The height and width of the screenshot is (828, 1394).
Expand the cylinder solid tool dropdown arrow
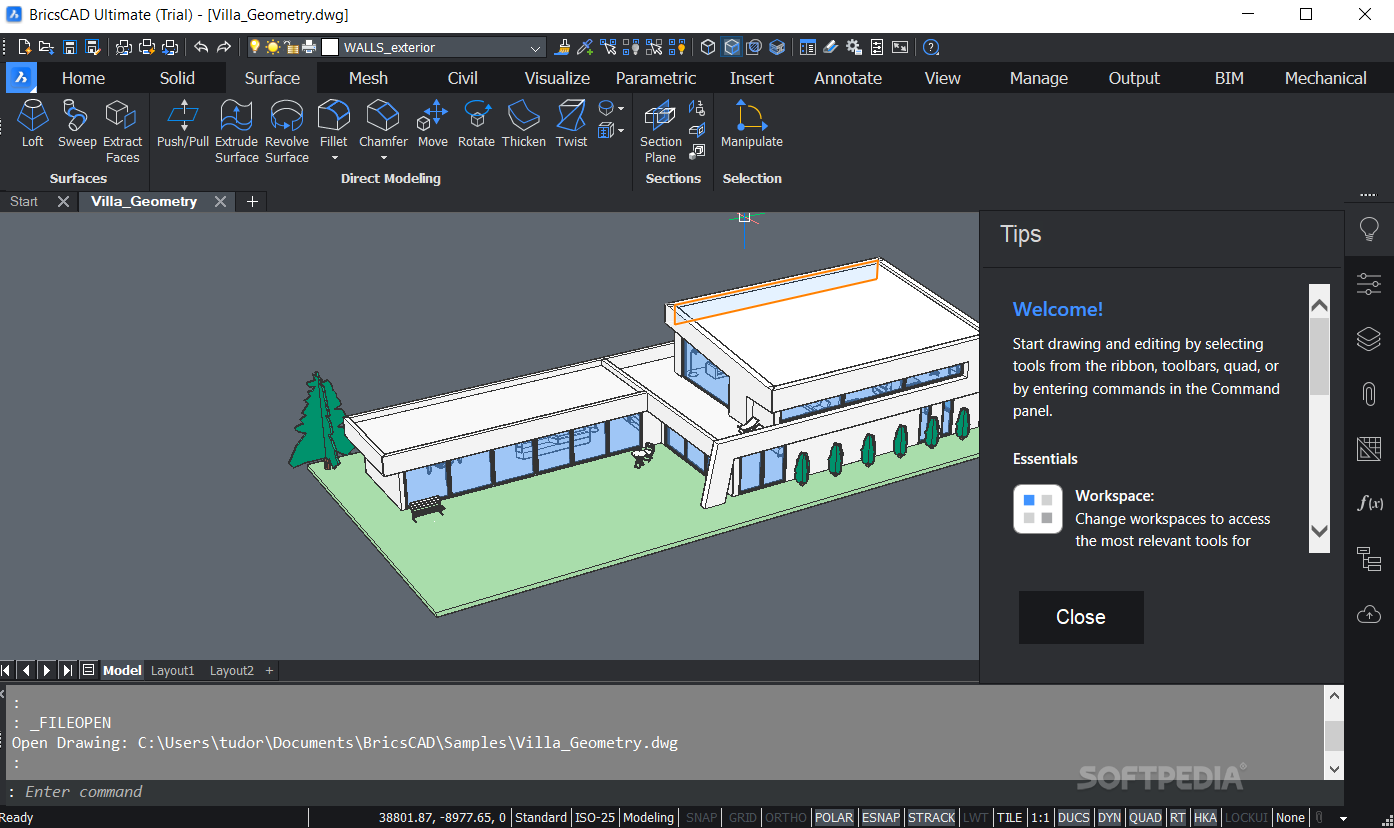[621, 108]
